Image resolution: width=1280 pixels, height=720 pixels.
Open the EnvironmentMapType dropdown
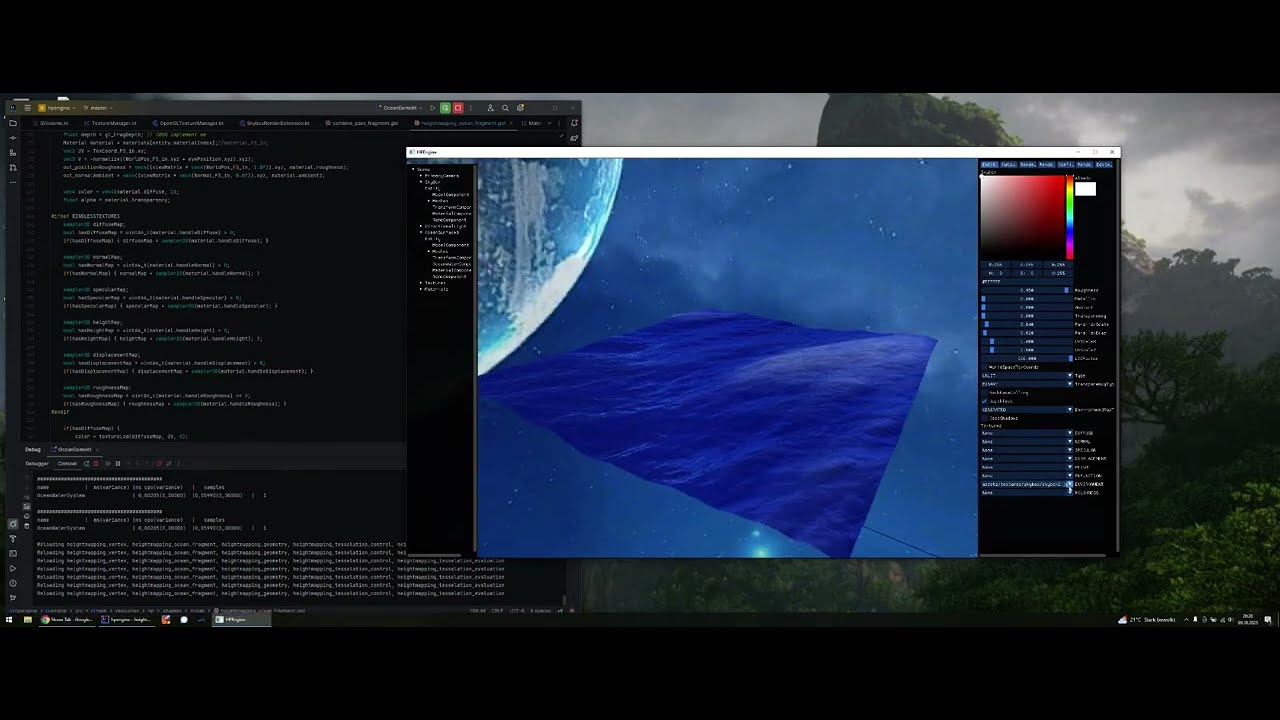[x=1026, y=410]
